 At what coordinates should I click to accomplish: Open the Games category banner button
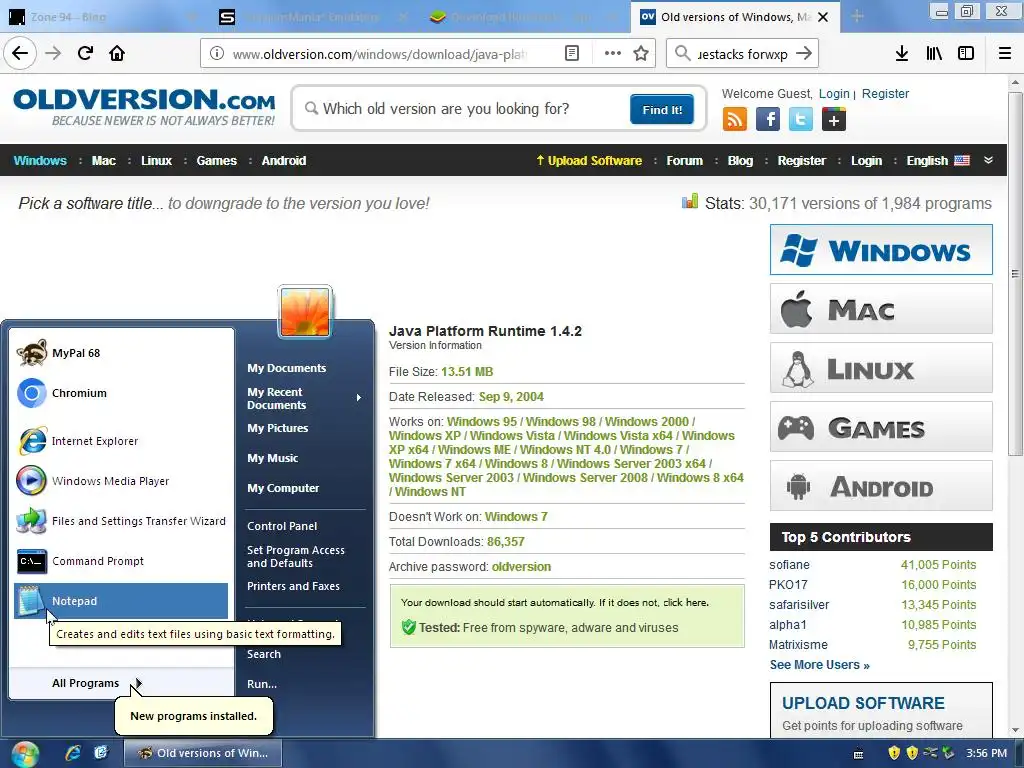[881, 427]
